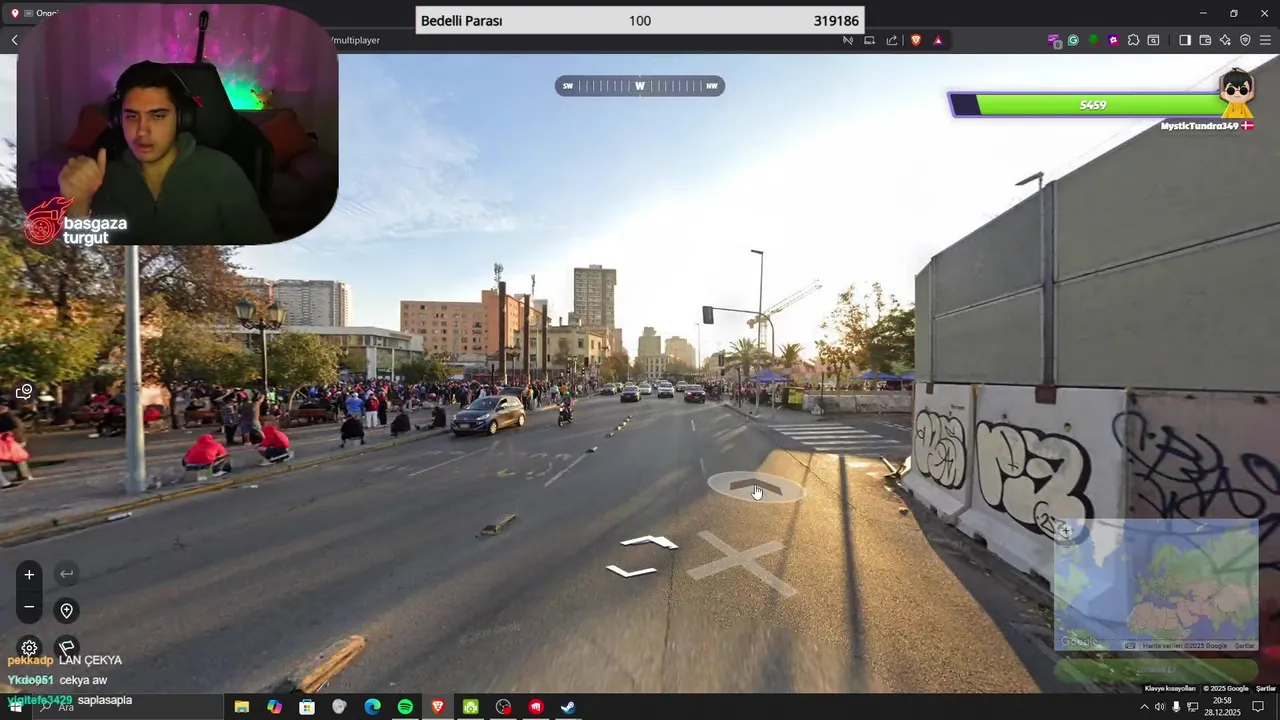This screenshot has width=1280, height=720.
Task: Click the lower street view navigation chevron
Action: (x=631, y=571)
